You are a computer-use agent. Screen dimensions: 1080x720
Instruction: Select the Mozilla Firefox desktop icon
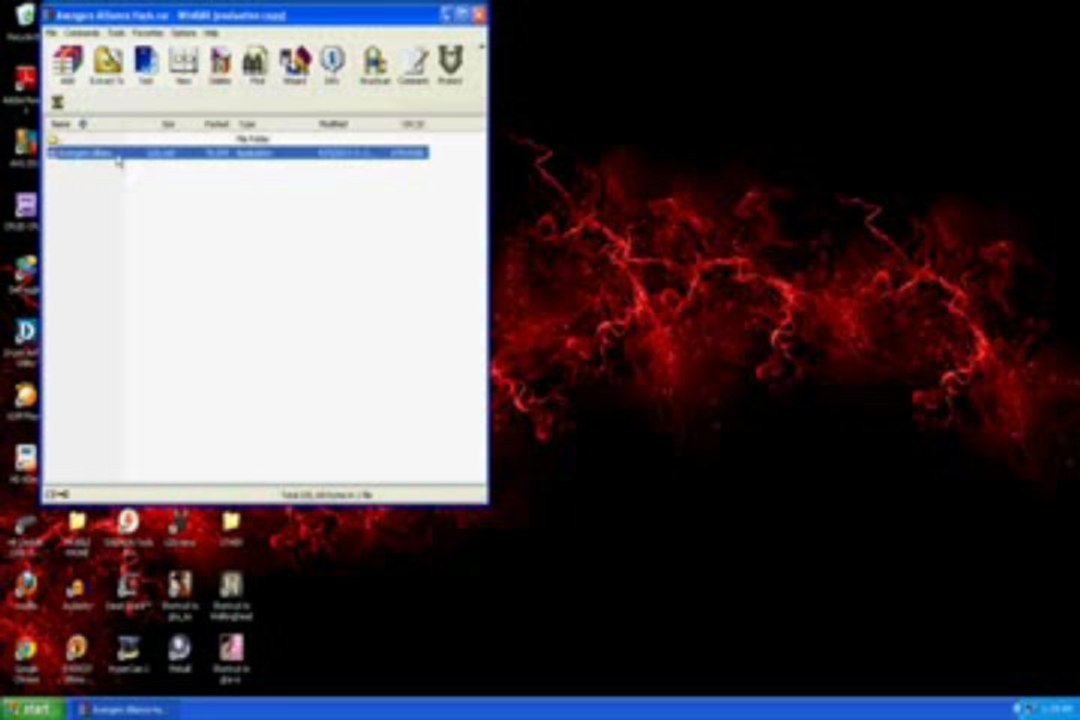pos(25,590)
